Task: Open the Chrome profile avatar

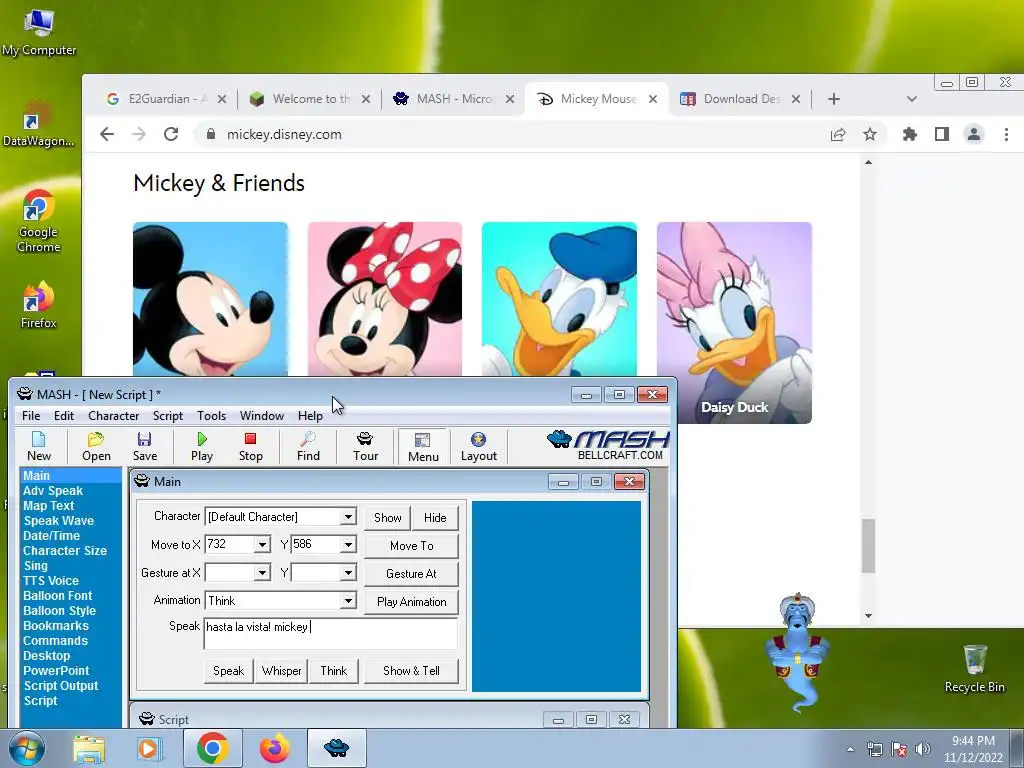Action: tap(974, 135)
